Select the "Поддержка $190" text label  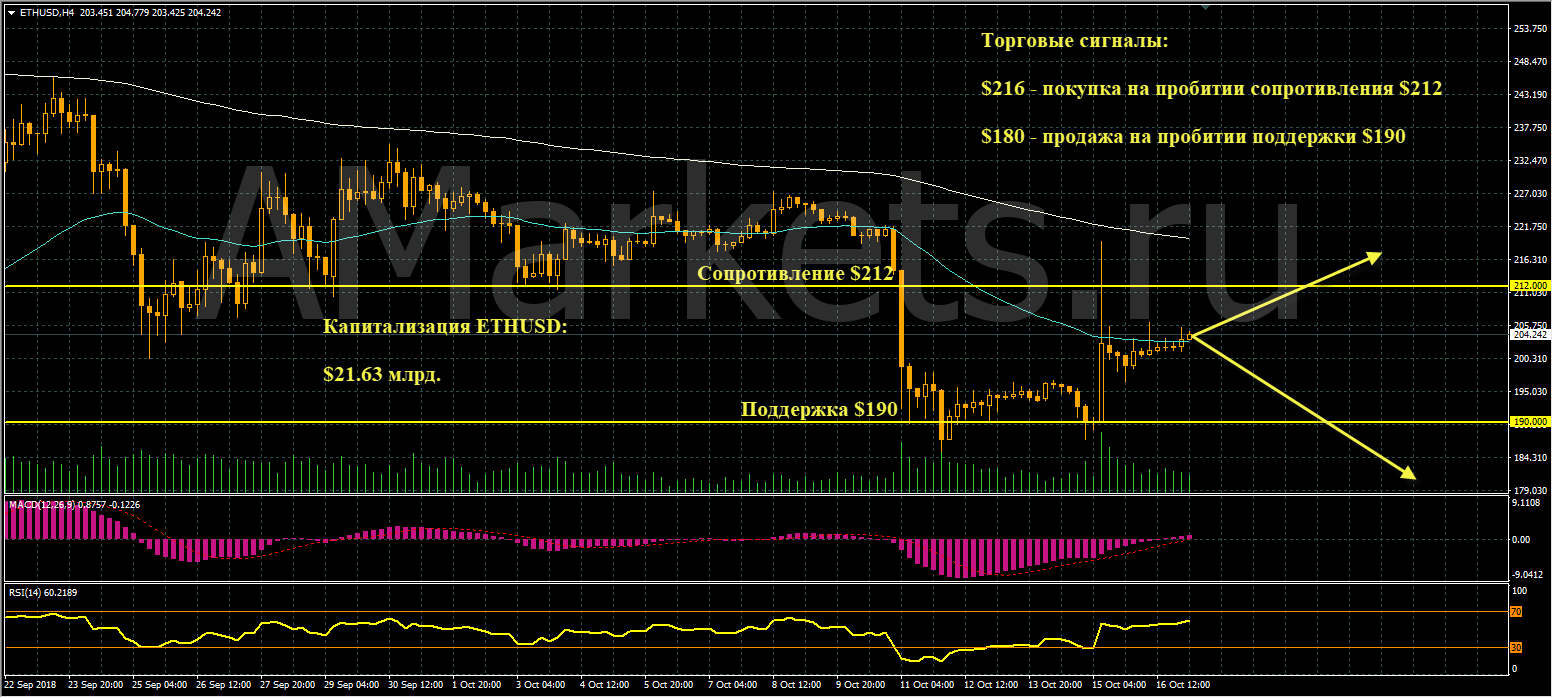point(818,409)
